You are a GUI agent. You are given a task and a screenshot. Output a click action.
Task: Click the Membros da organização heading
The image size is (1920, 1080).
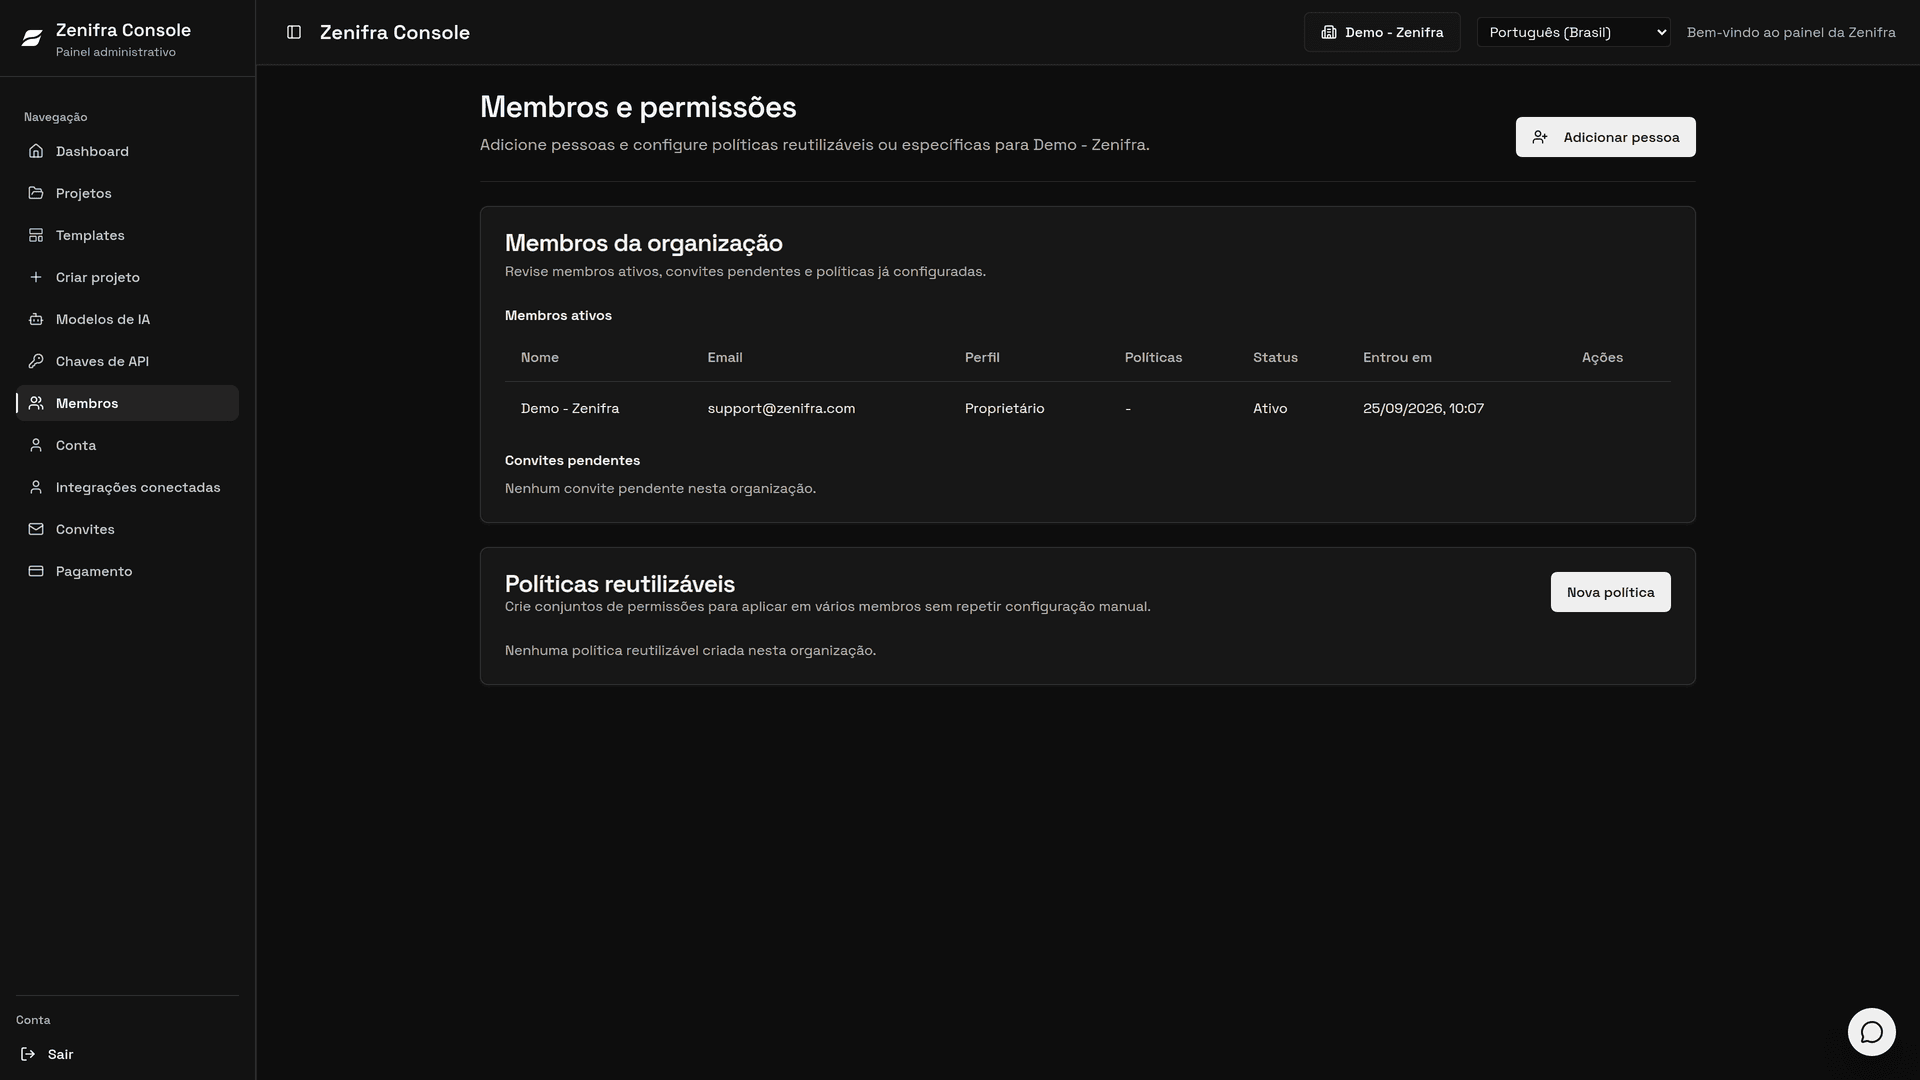pyautogui.click(x=644, y=243)
